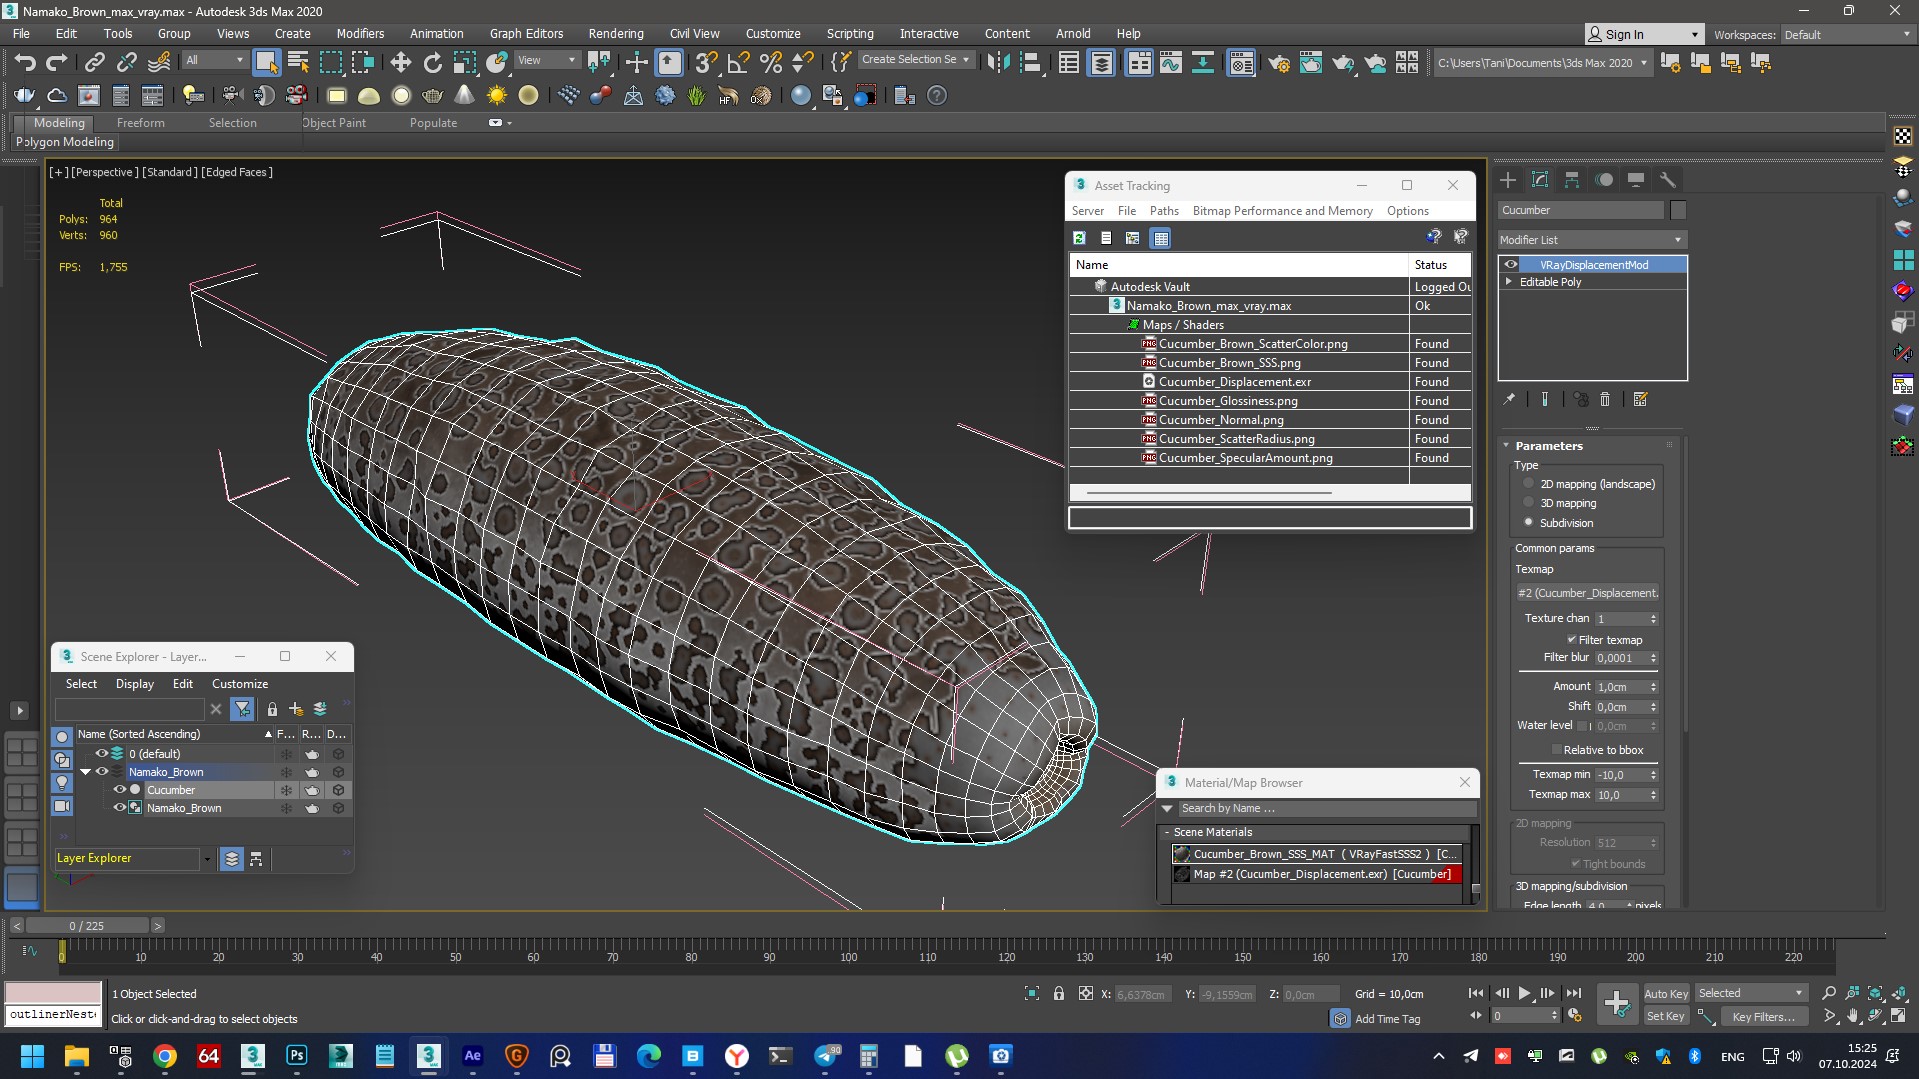Select 2D mapping (landscape) radio
Image resolution: width=1919 pixels, height=1079 pixels.
point(1528,484)
